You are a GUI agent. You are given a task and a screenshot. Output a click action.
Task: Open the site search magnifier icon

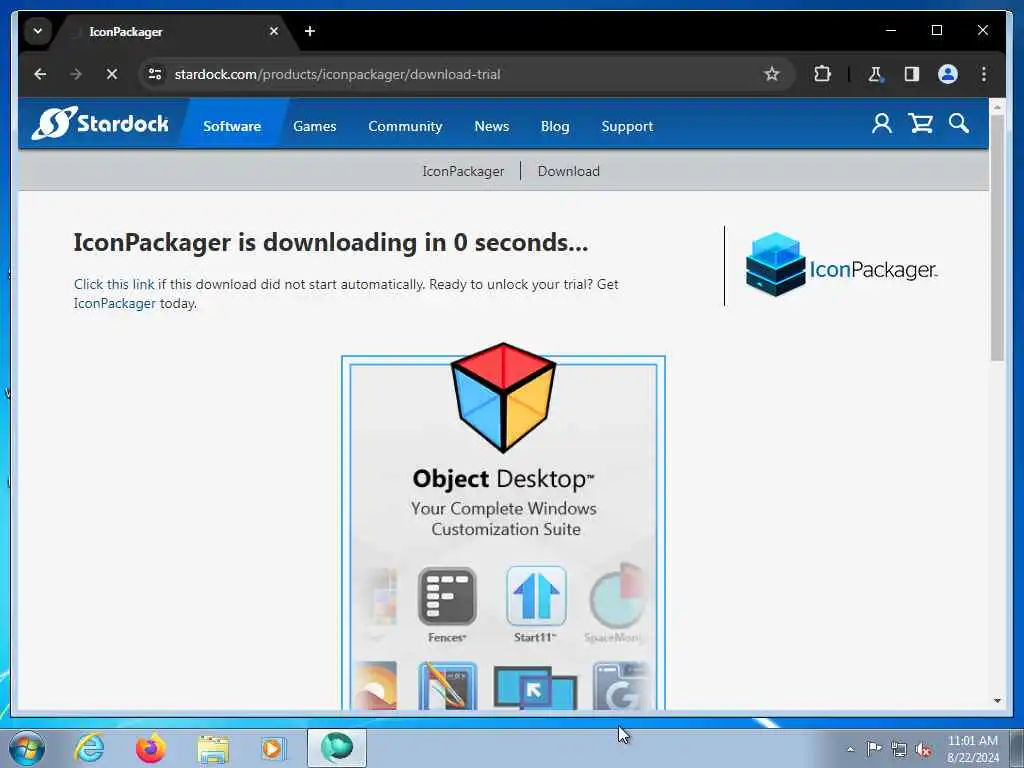(959, 123)
